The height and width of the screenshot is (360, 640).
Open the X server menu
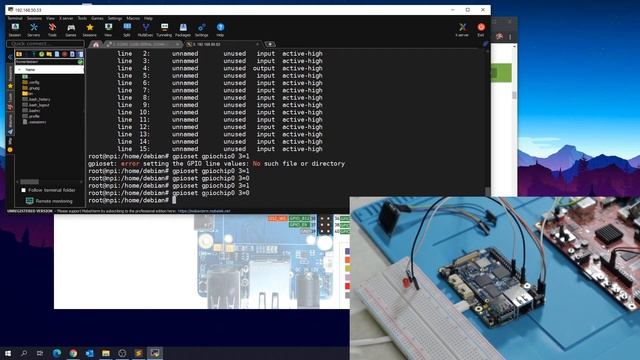click(x=66, y=18)
